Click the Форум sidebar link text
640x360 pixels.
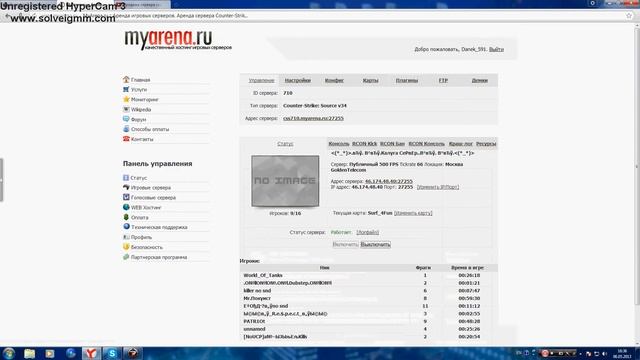pyautogui.click(x=138, y=119)
